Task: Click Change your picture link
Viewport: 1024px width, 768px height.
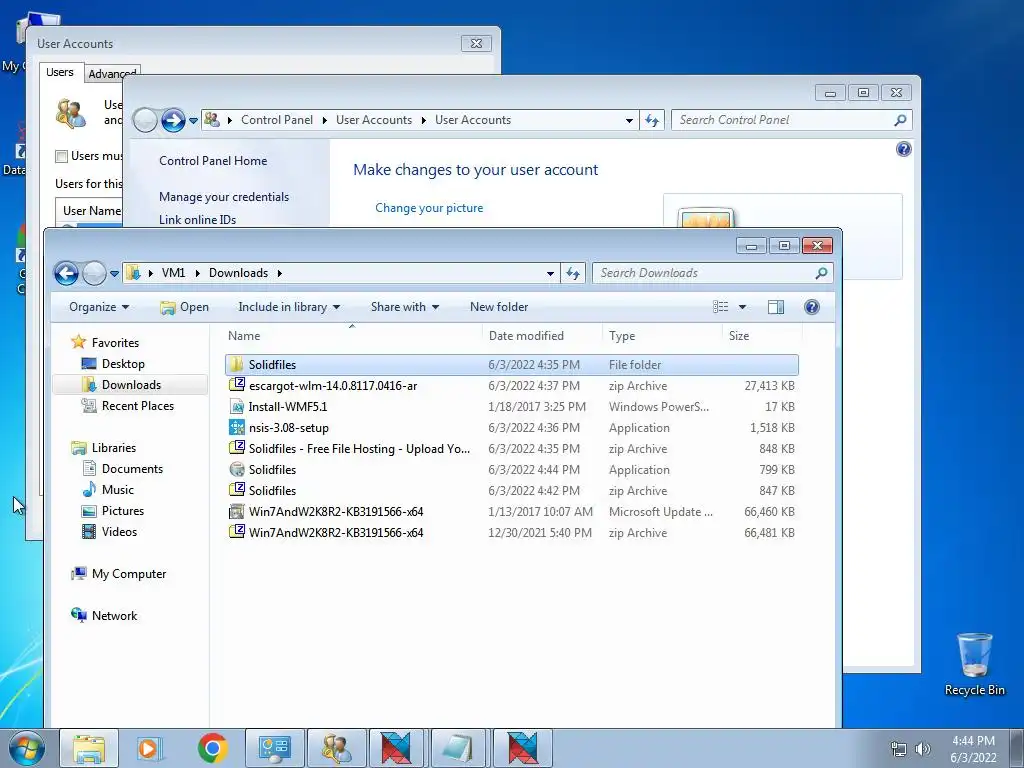Action: click(x=429, y=208)
